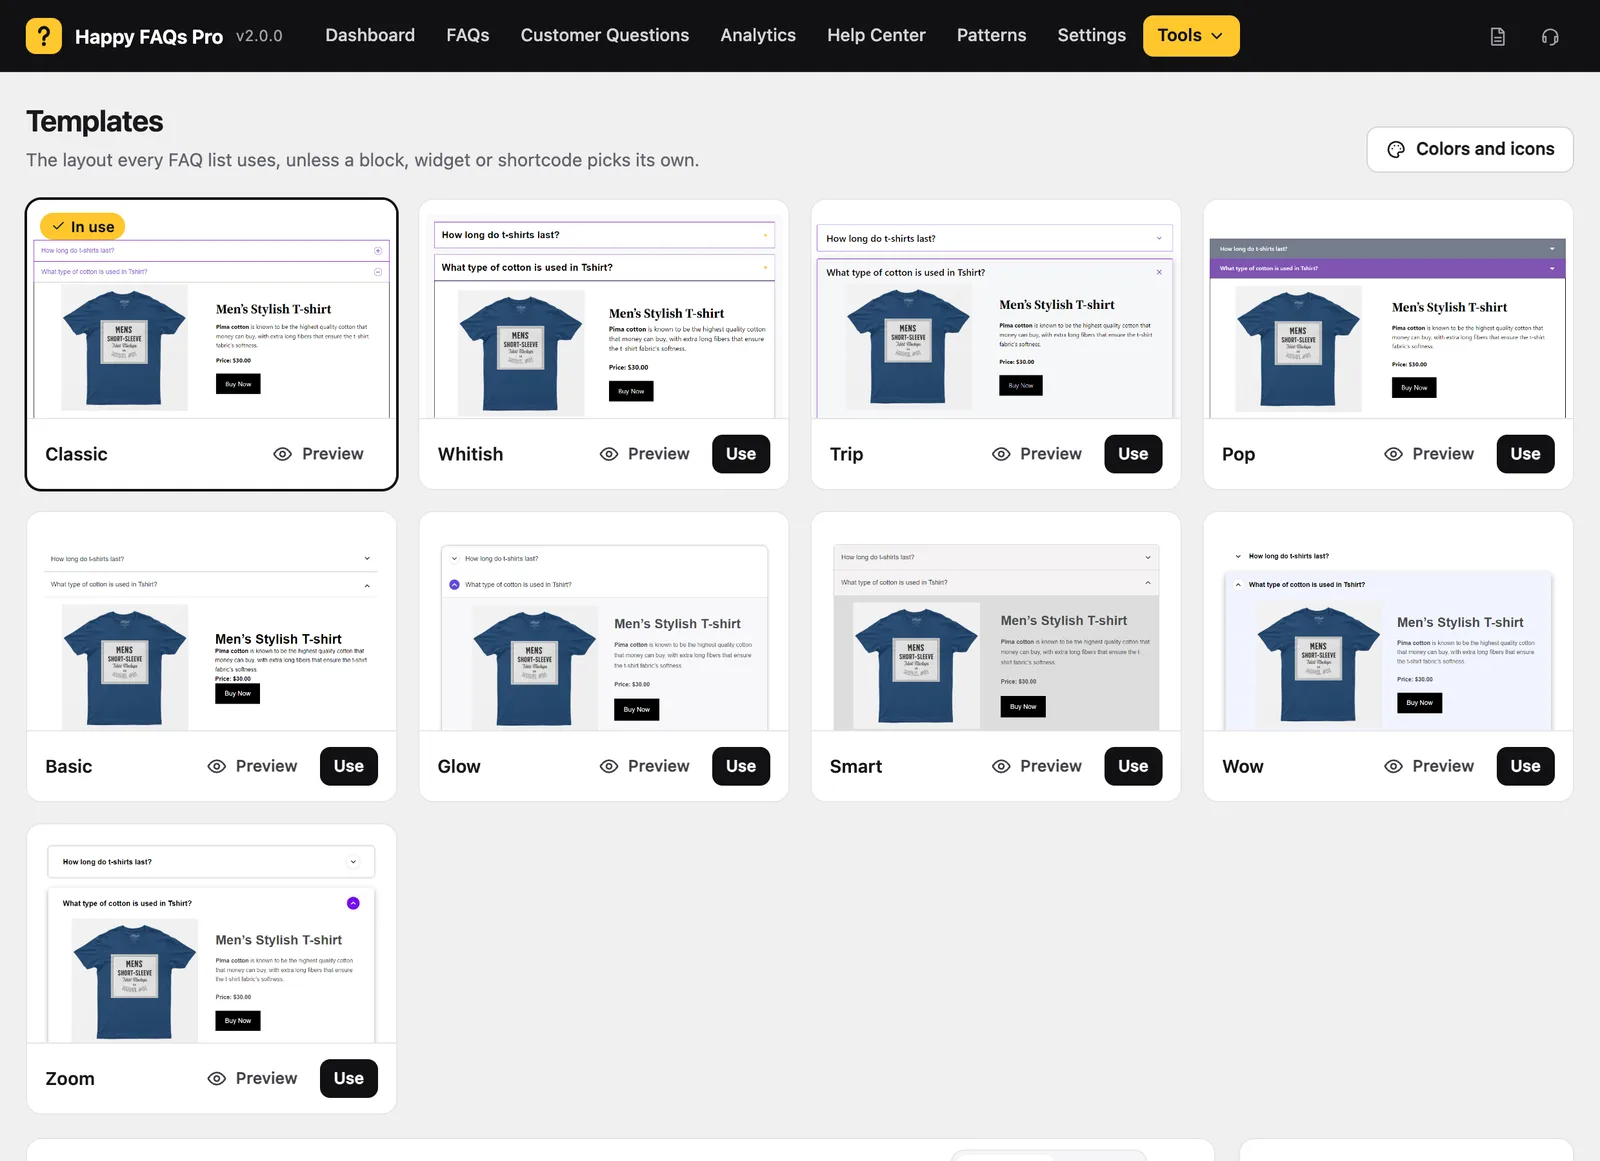Use the Wow template
Viewport: 1600px width, 1161px height.
(1525, 766)
